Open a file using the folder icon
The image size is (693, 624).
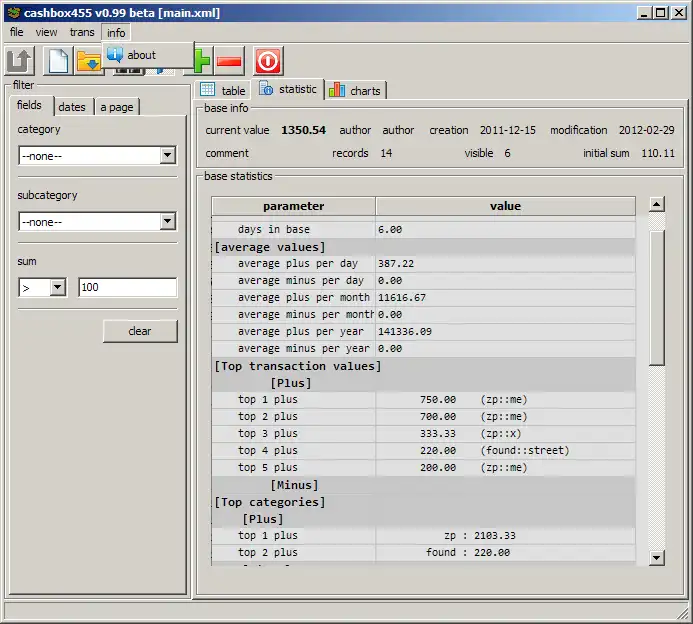click(x=88, y=61)
